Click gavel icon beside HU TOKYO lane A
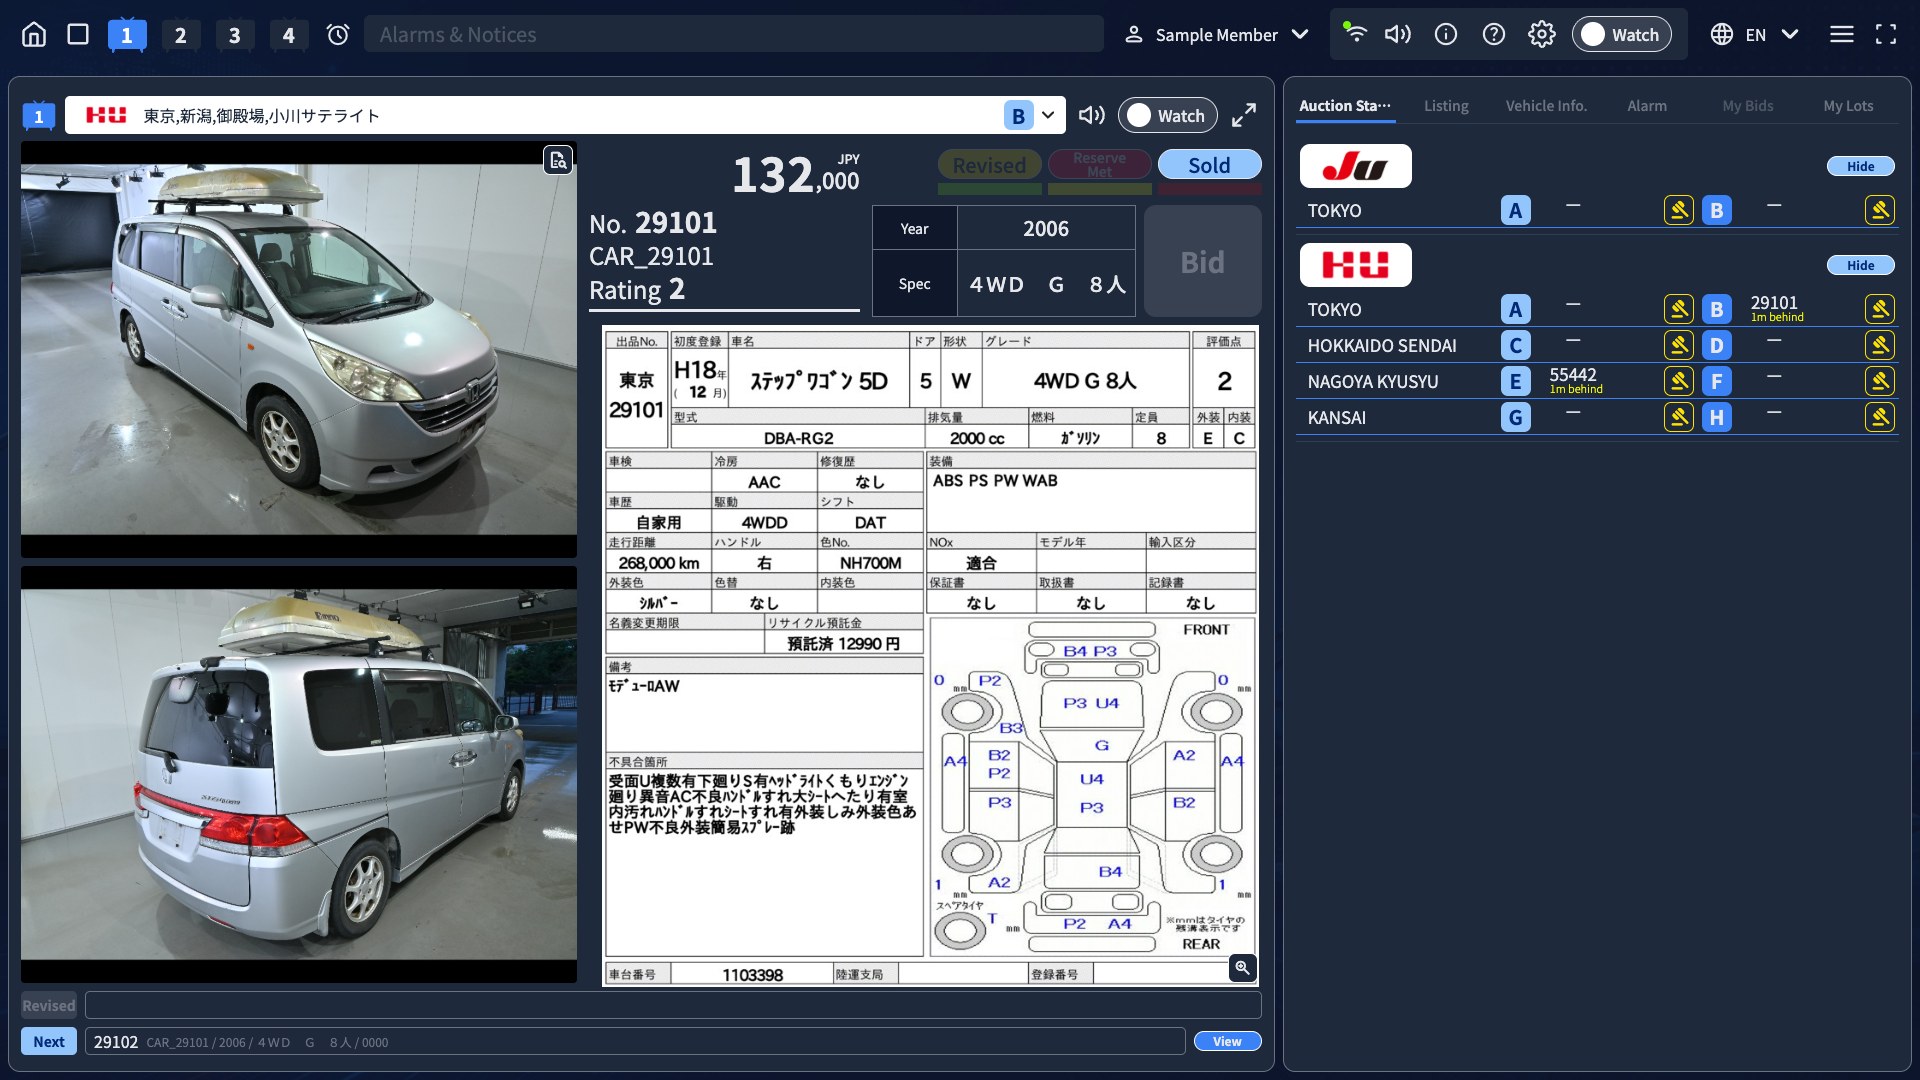 [x=1679, y=310]
